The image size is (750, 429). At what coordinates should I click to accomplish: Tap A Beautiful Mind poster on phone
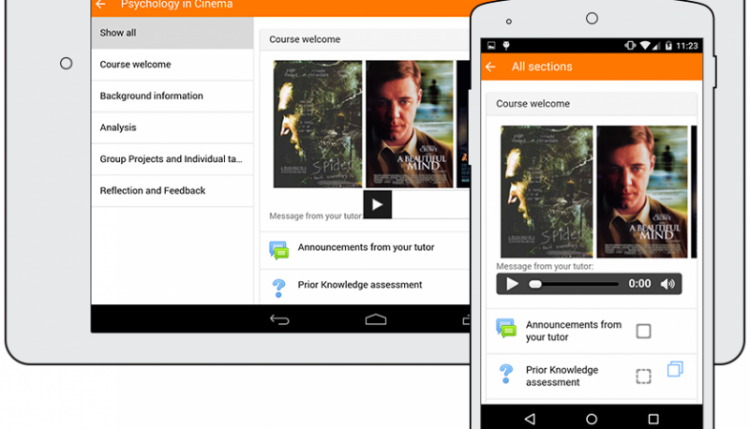[x=642, y=192]
